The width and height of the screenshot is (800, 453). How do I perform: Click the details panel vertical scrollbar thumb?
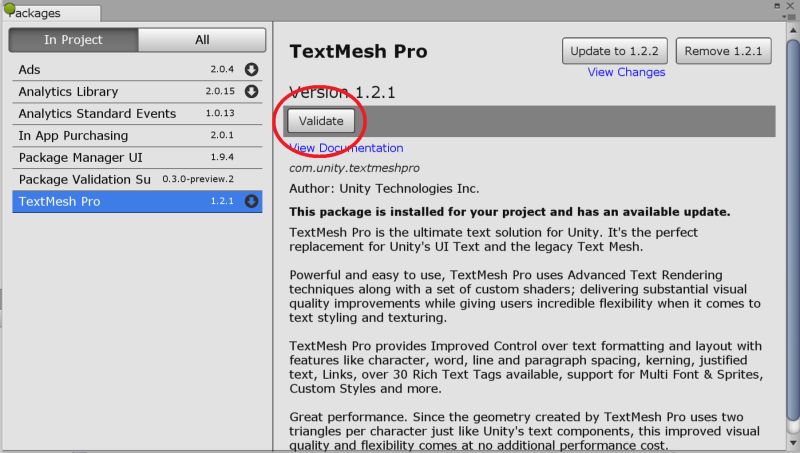pos(793,230)
